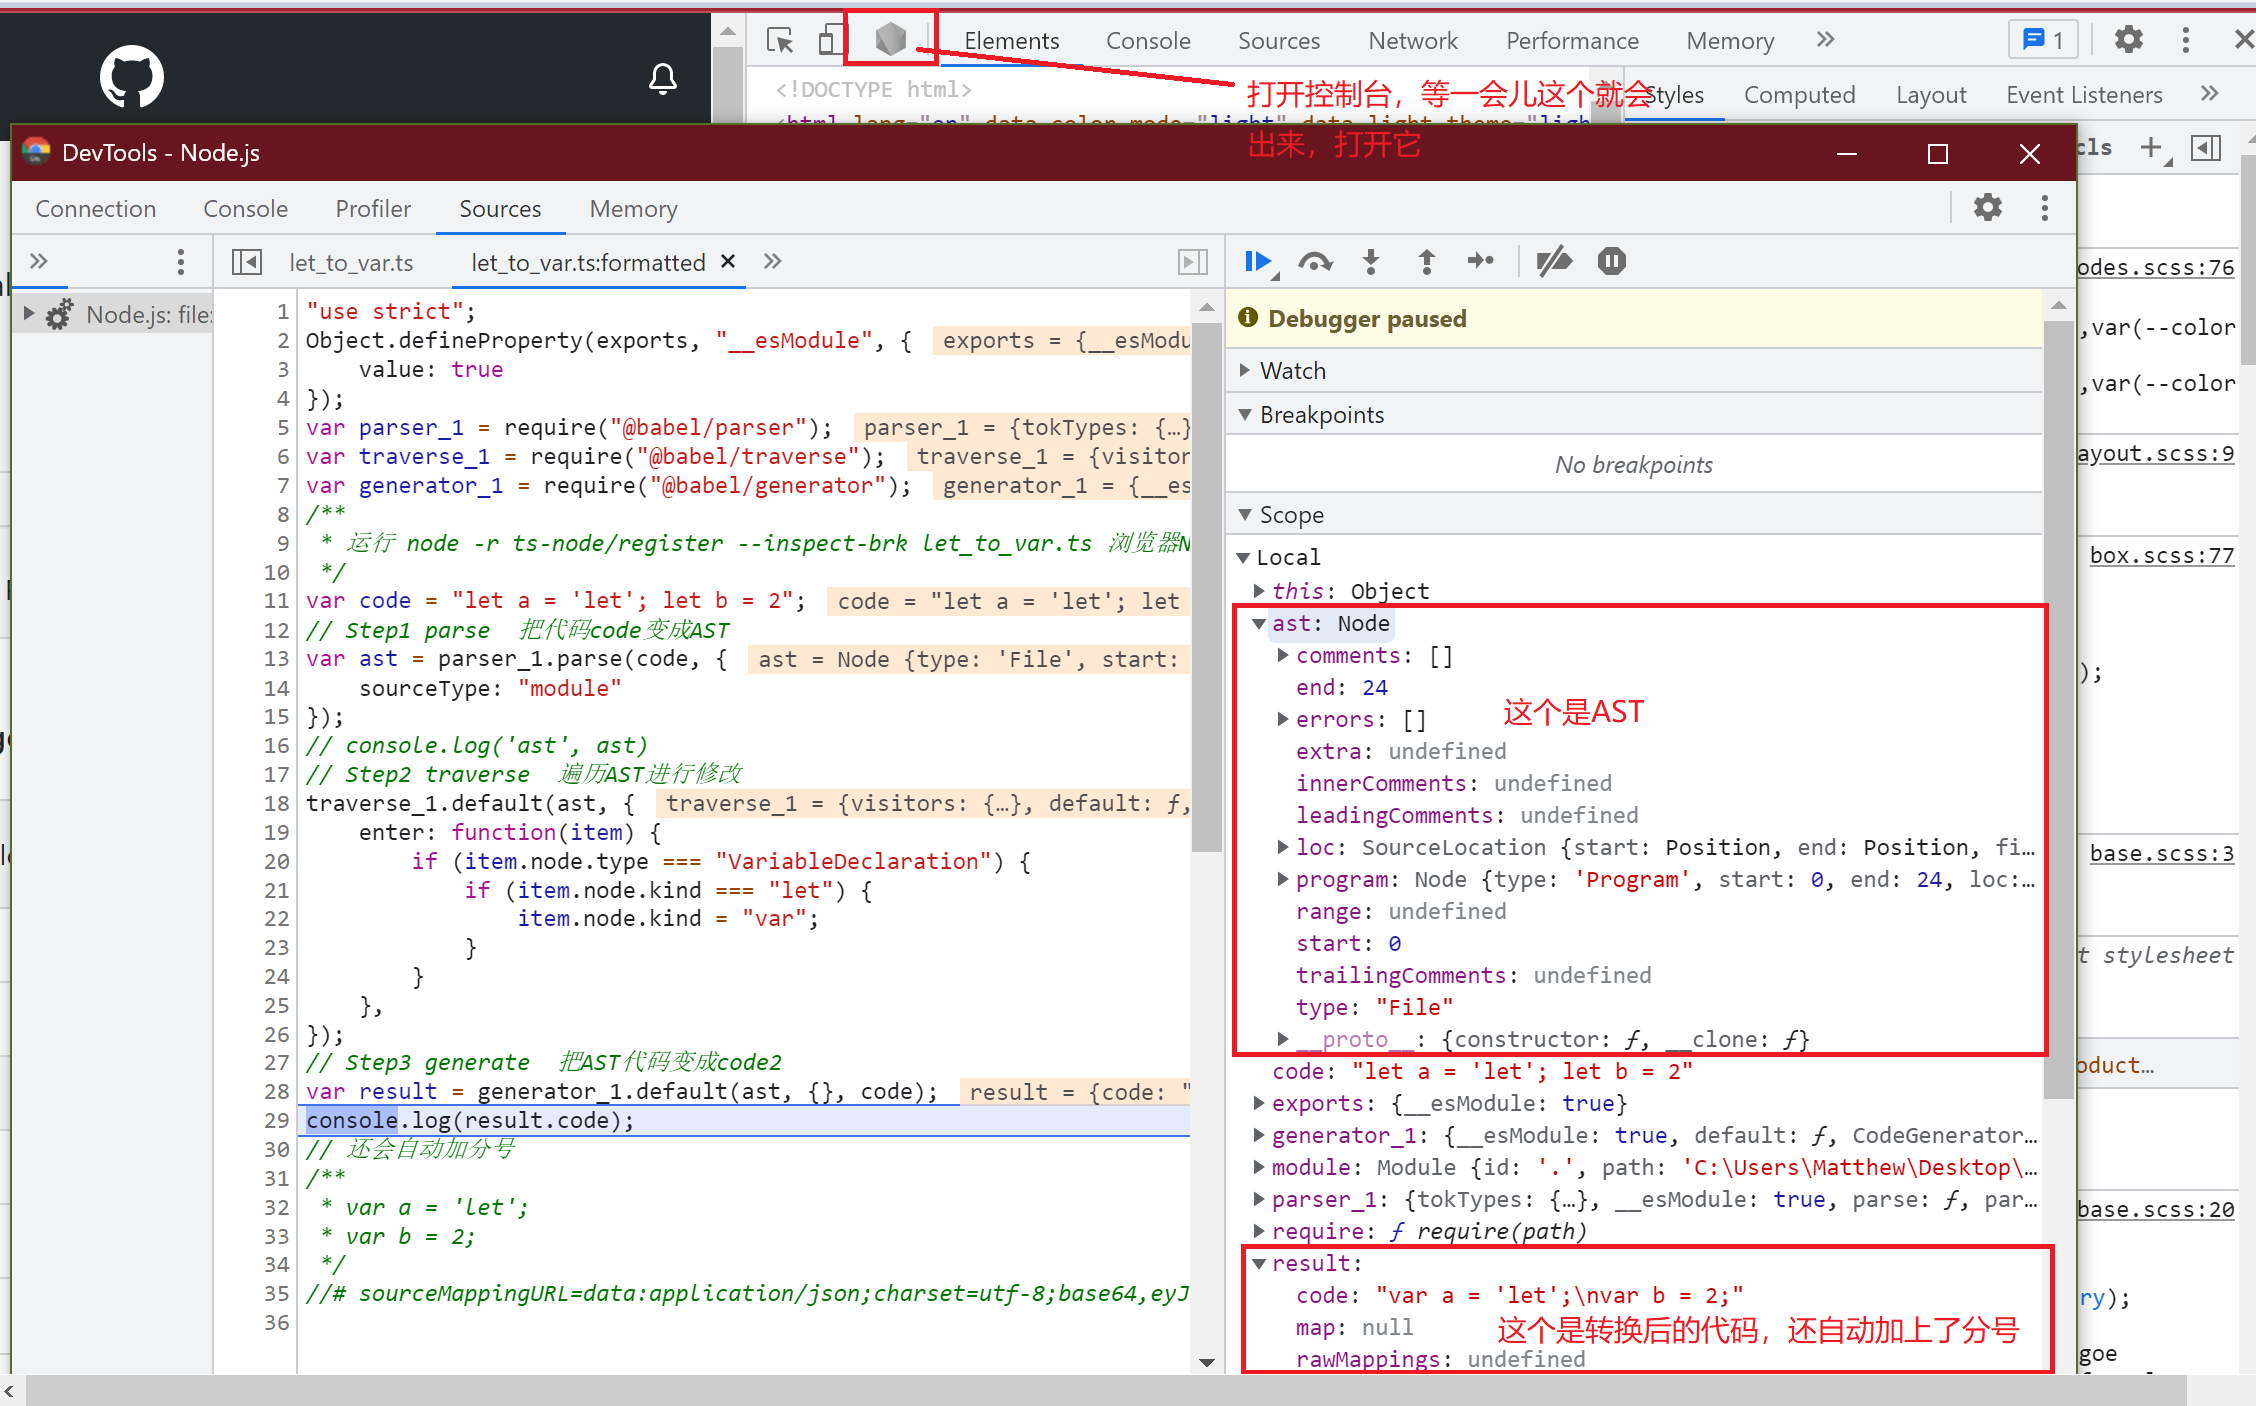Toggle the Scope section visibility
Viewport: 2256px width, 1406px height.
(1292, 513)
